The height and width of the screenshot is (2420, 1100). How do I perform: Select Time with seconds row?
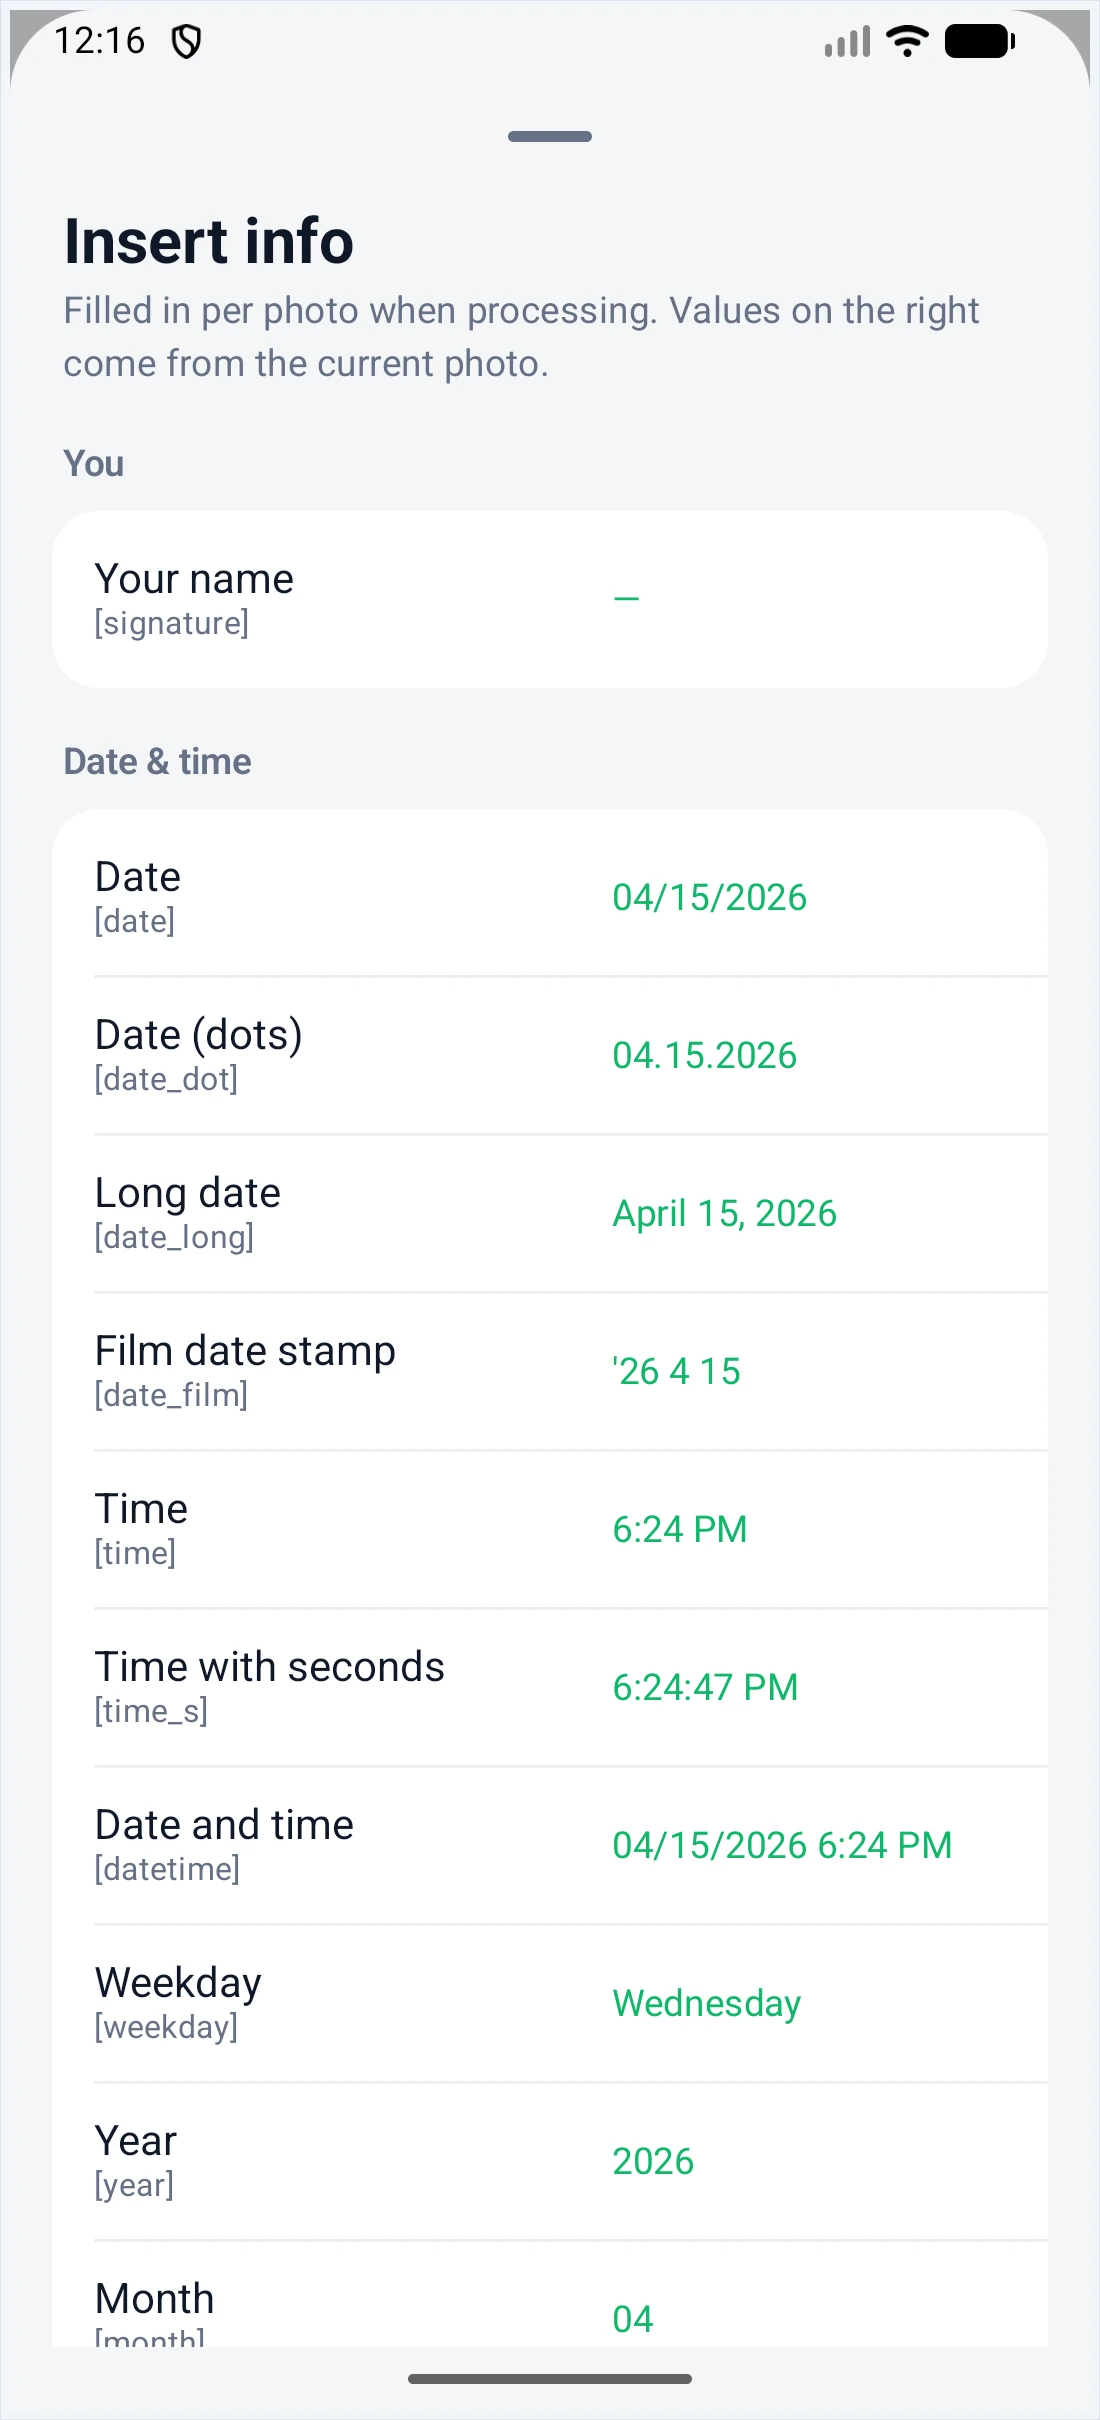[550, 1687]
